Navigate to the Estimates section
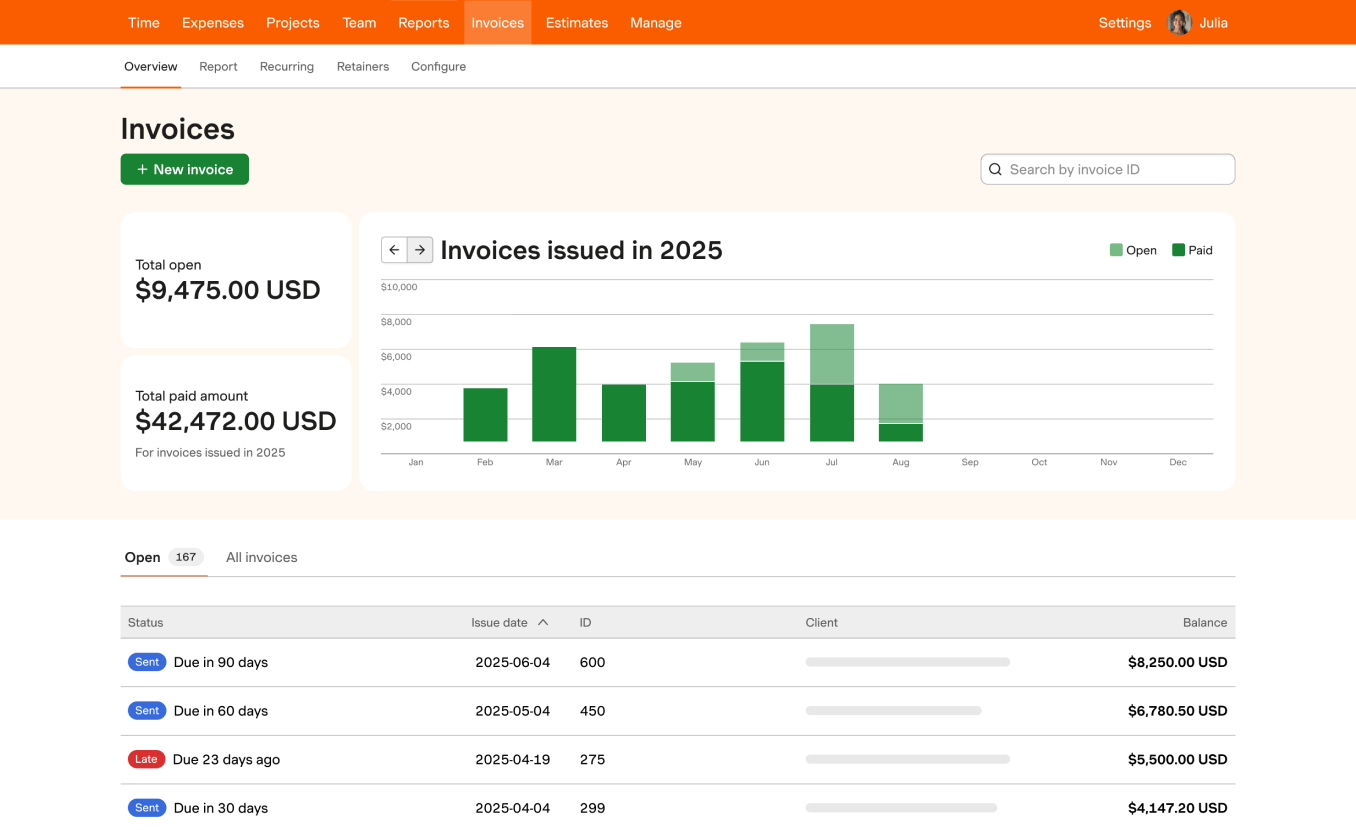The height and width of the screenshot is (830, 1356). [x=576, y=22]
